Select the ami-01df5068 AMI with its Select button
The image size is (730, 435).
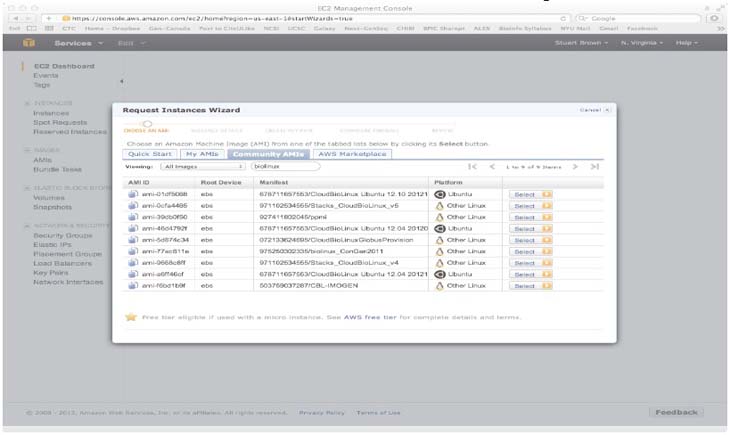point(530,194)
